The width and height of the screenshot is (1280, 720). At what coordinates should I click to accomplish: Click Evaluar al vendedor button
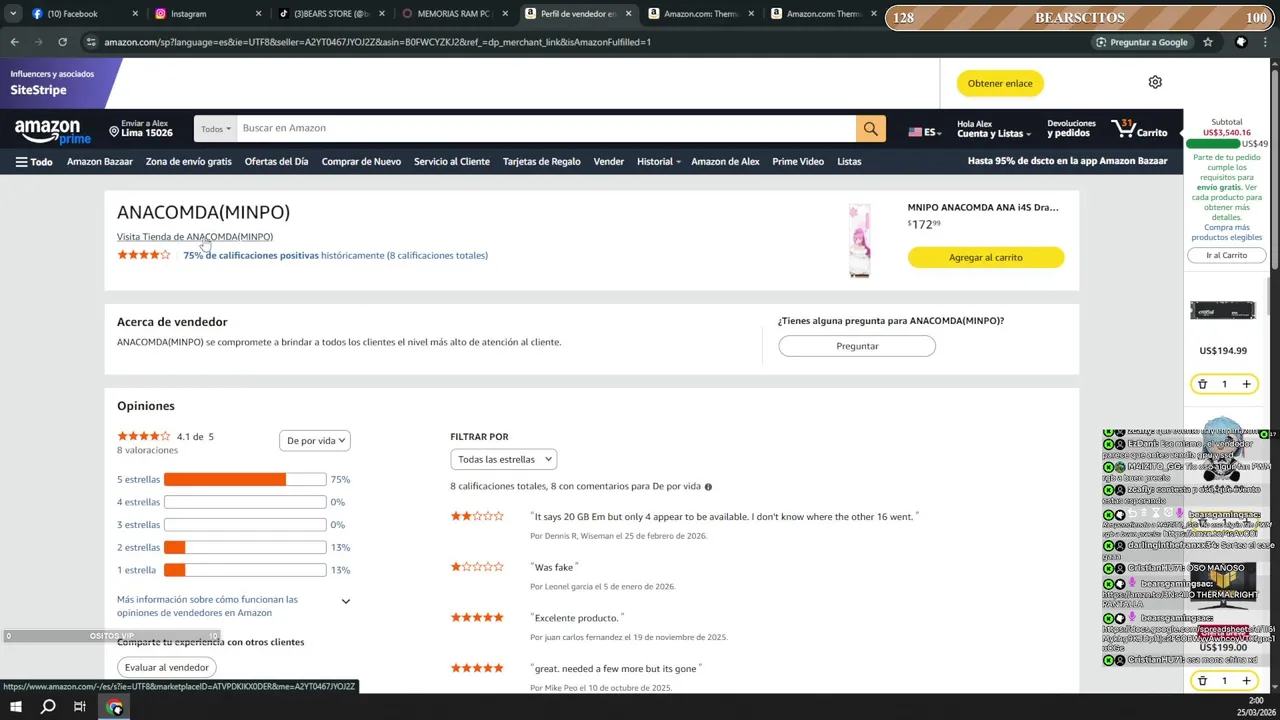point(167,667)
